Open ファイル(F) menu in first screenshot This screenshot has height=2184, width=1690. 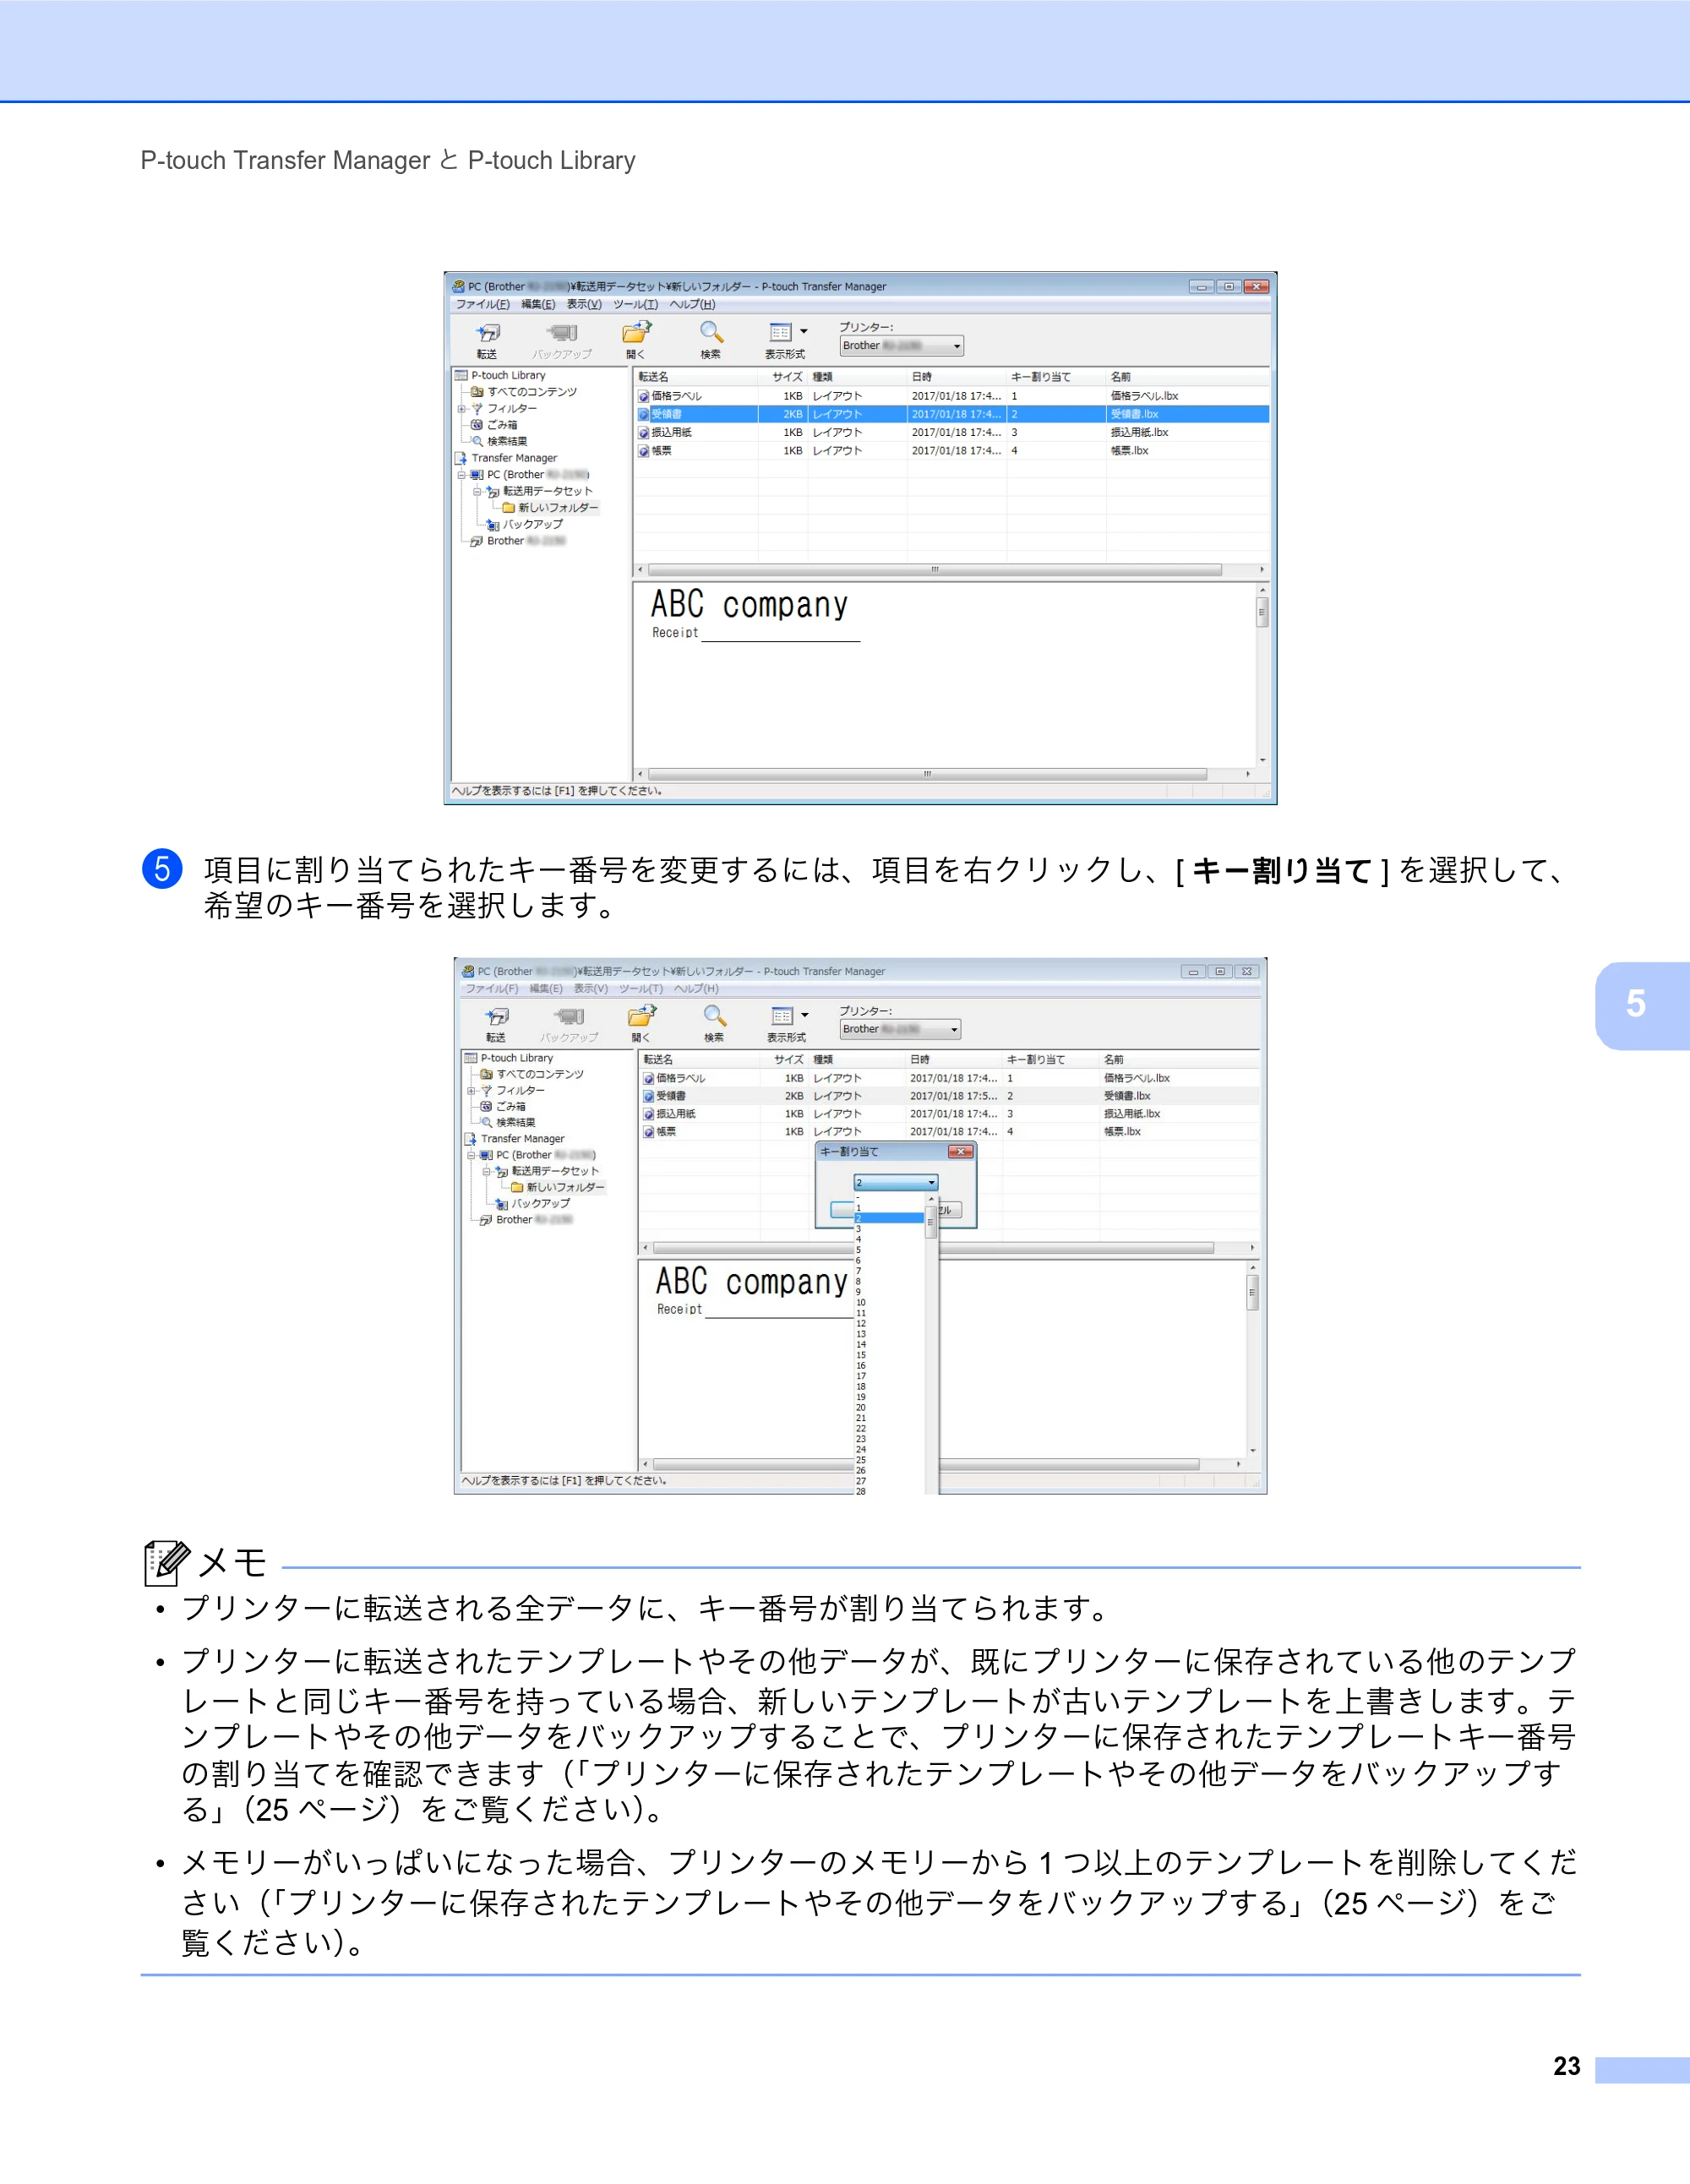(483, 305)
